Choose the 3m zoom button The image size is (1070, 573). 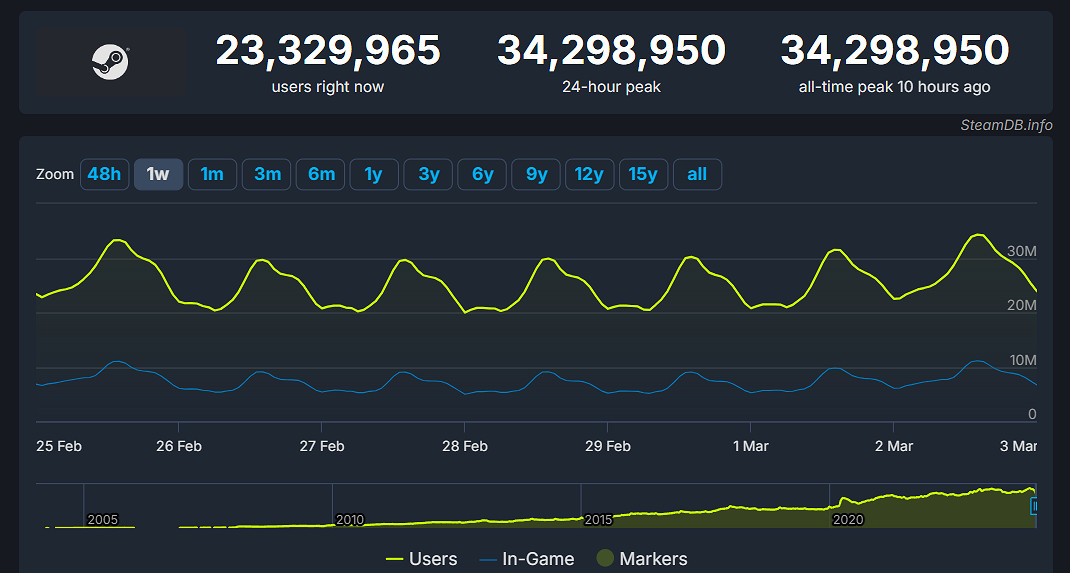(x=267, y=174)
